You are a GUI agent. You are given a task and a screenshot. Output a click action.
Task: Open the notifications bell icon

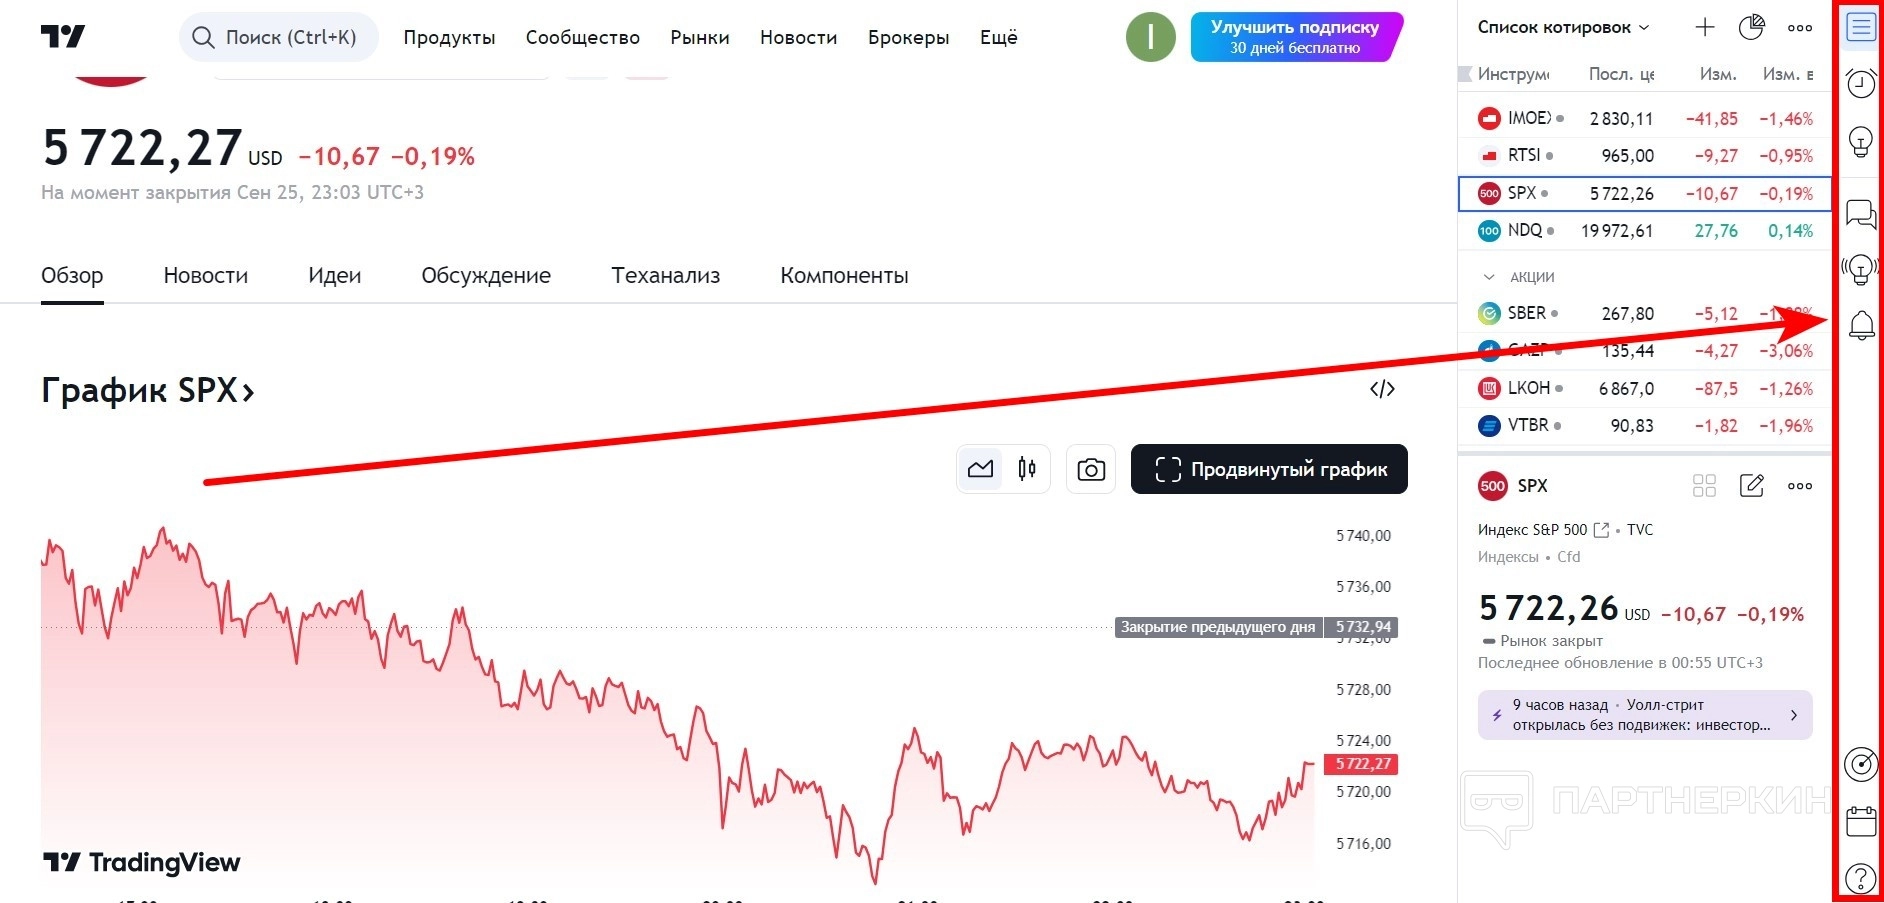1861,325
